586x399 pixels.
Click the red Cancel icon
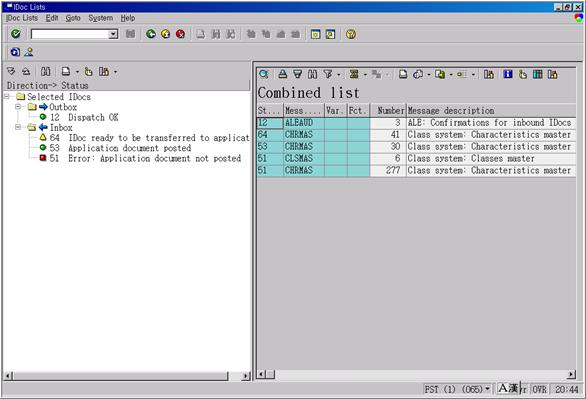[181, 34]
